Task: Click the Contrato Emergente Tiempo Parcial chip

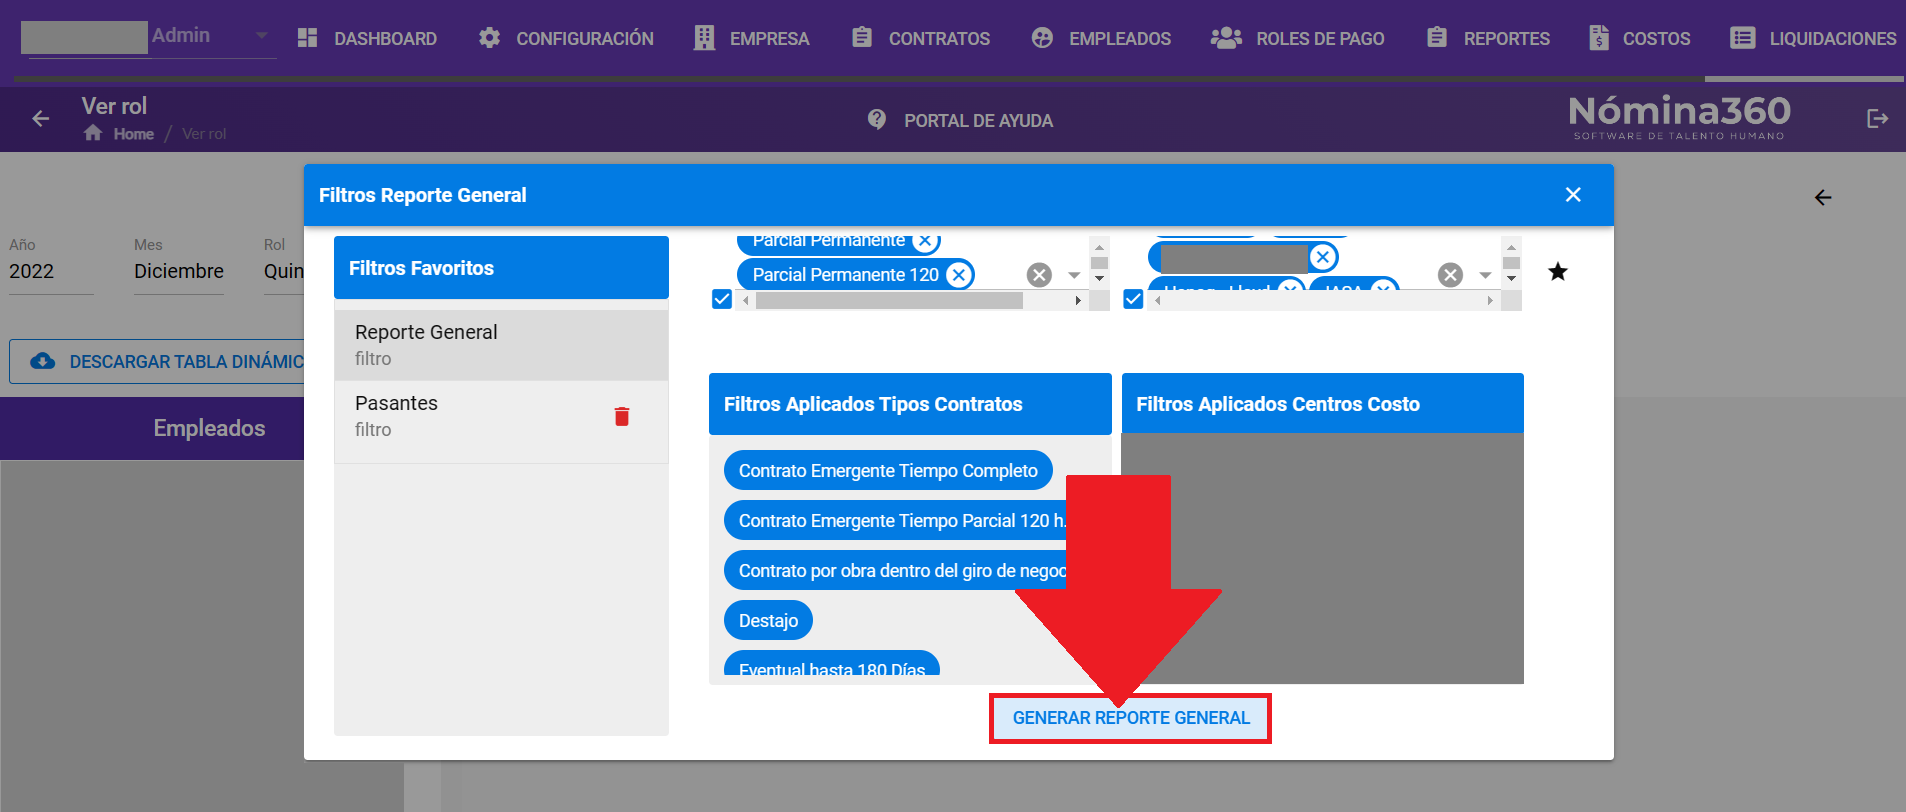Action: pos(896,520)
